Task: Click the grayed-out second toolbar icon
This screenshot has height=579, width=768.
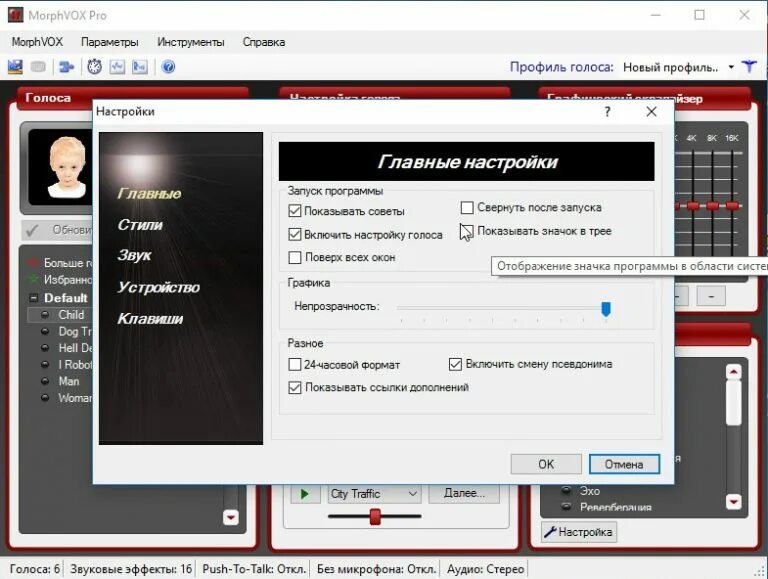Action: pos(38,67)
